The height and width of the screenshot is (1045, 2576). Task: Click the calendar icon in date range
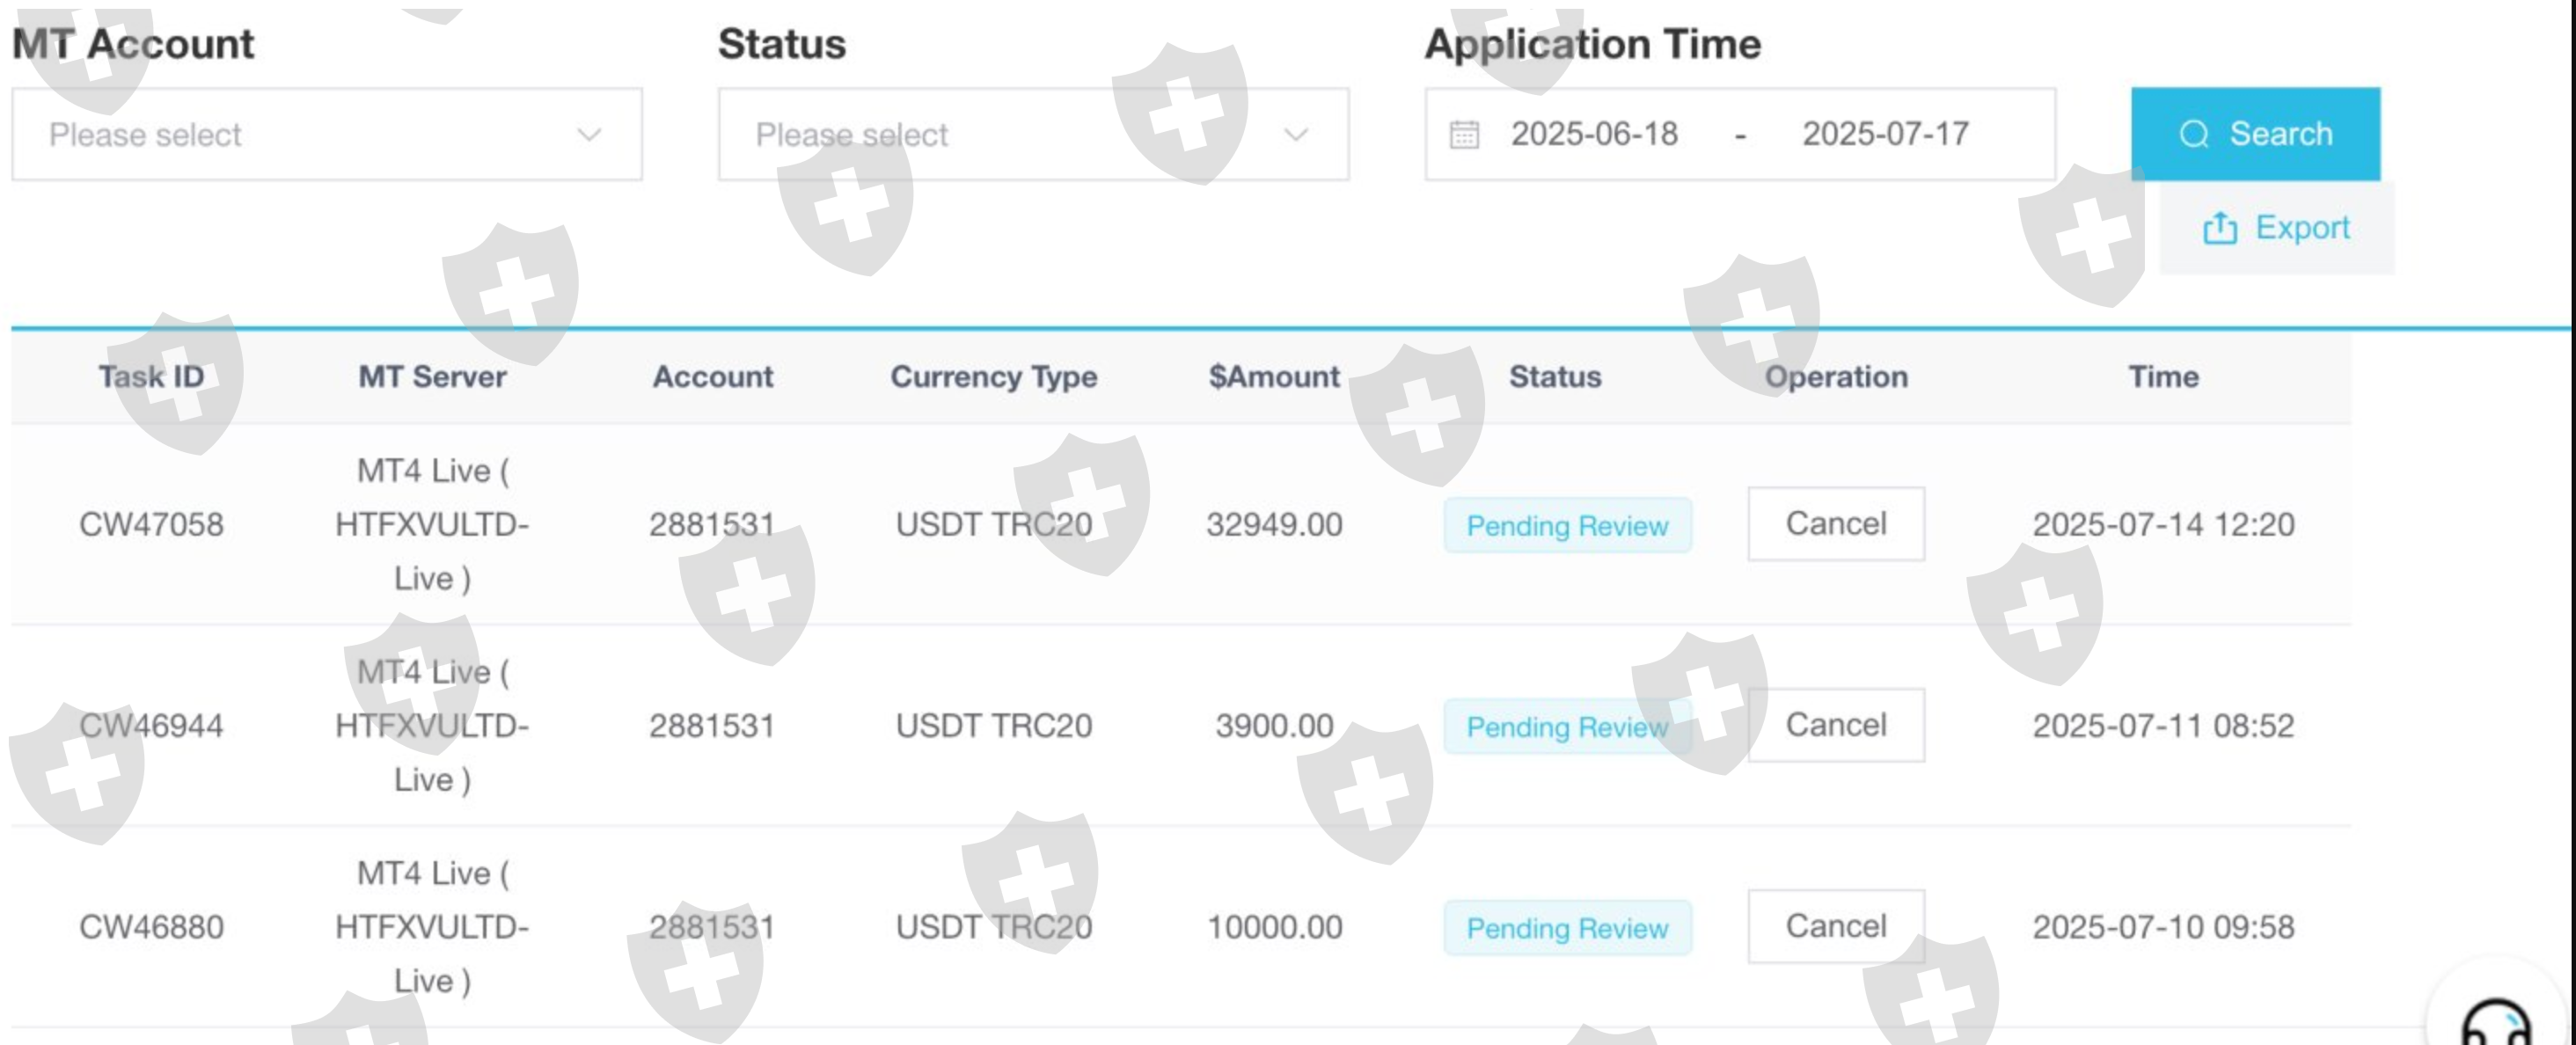(1464, 134)
